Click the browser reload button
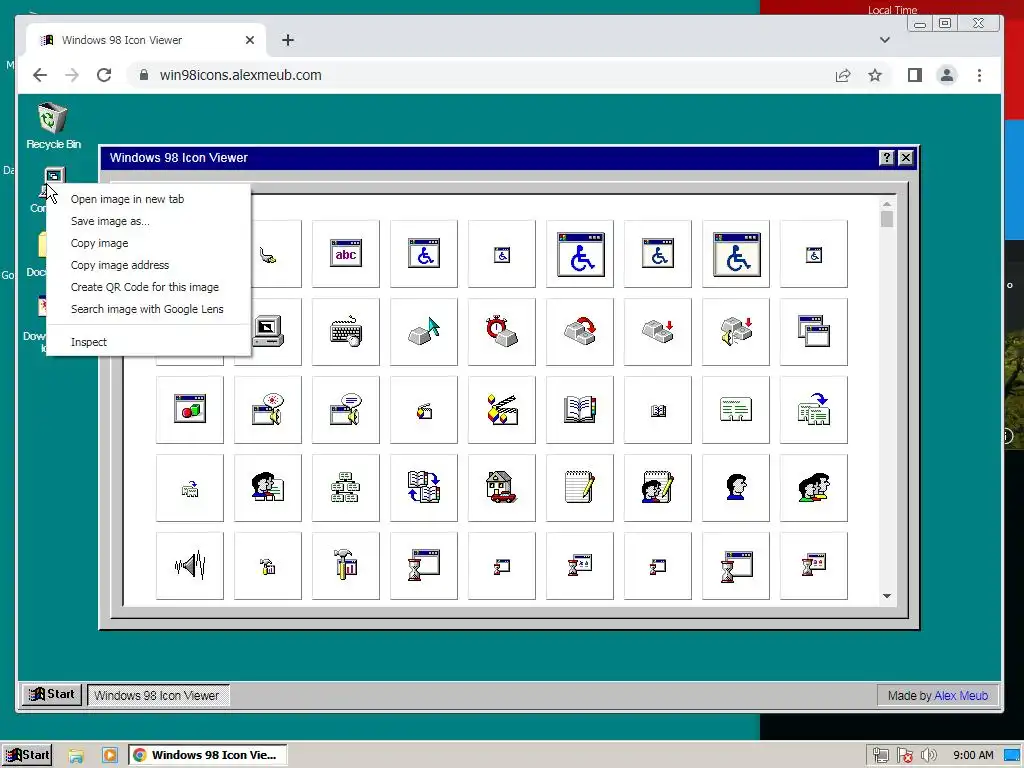This screenshot has width=1024, height=768. (104, 75)
